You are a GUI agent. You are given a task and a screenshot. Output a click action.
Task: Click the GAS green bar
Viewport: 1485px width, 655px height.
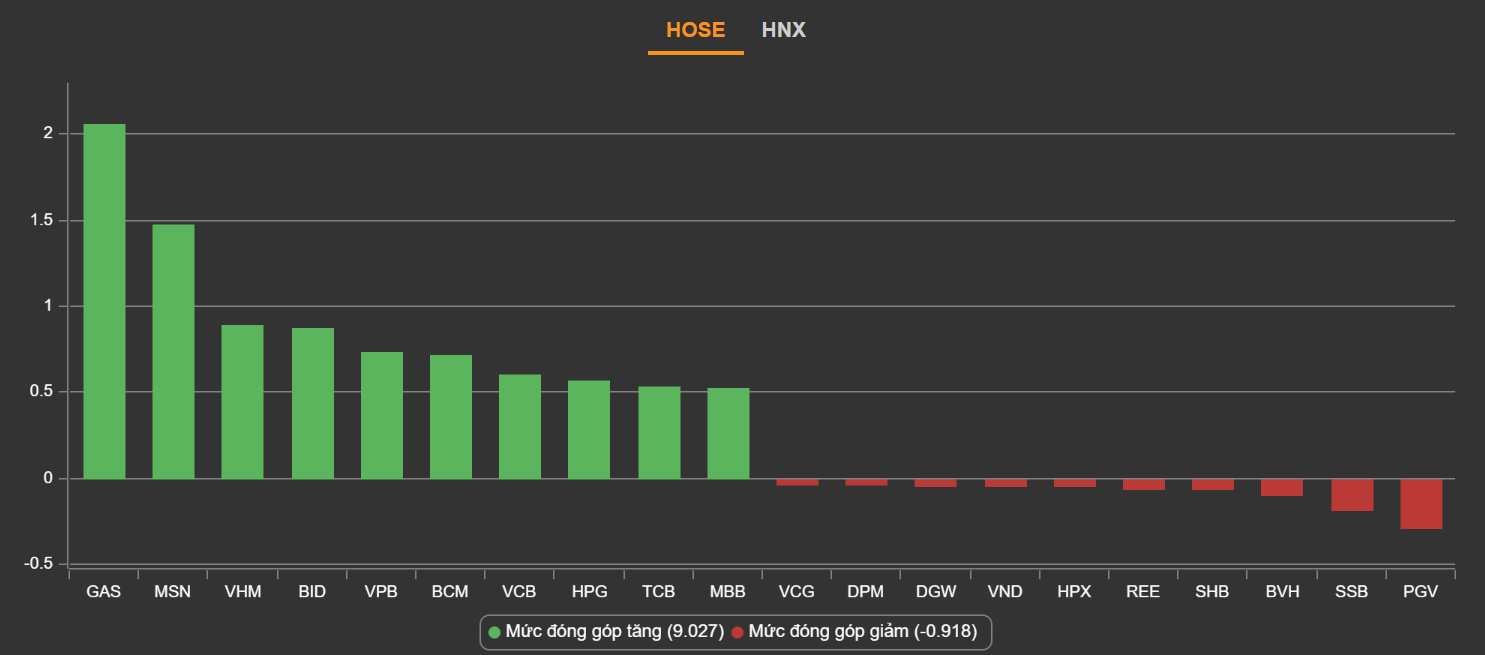pyautogui.click(x=104, y=300)
